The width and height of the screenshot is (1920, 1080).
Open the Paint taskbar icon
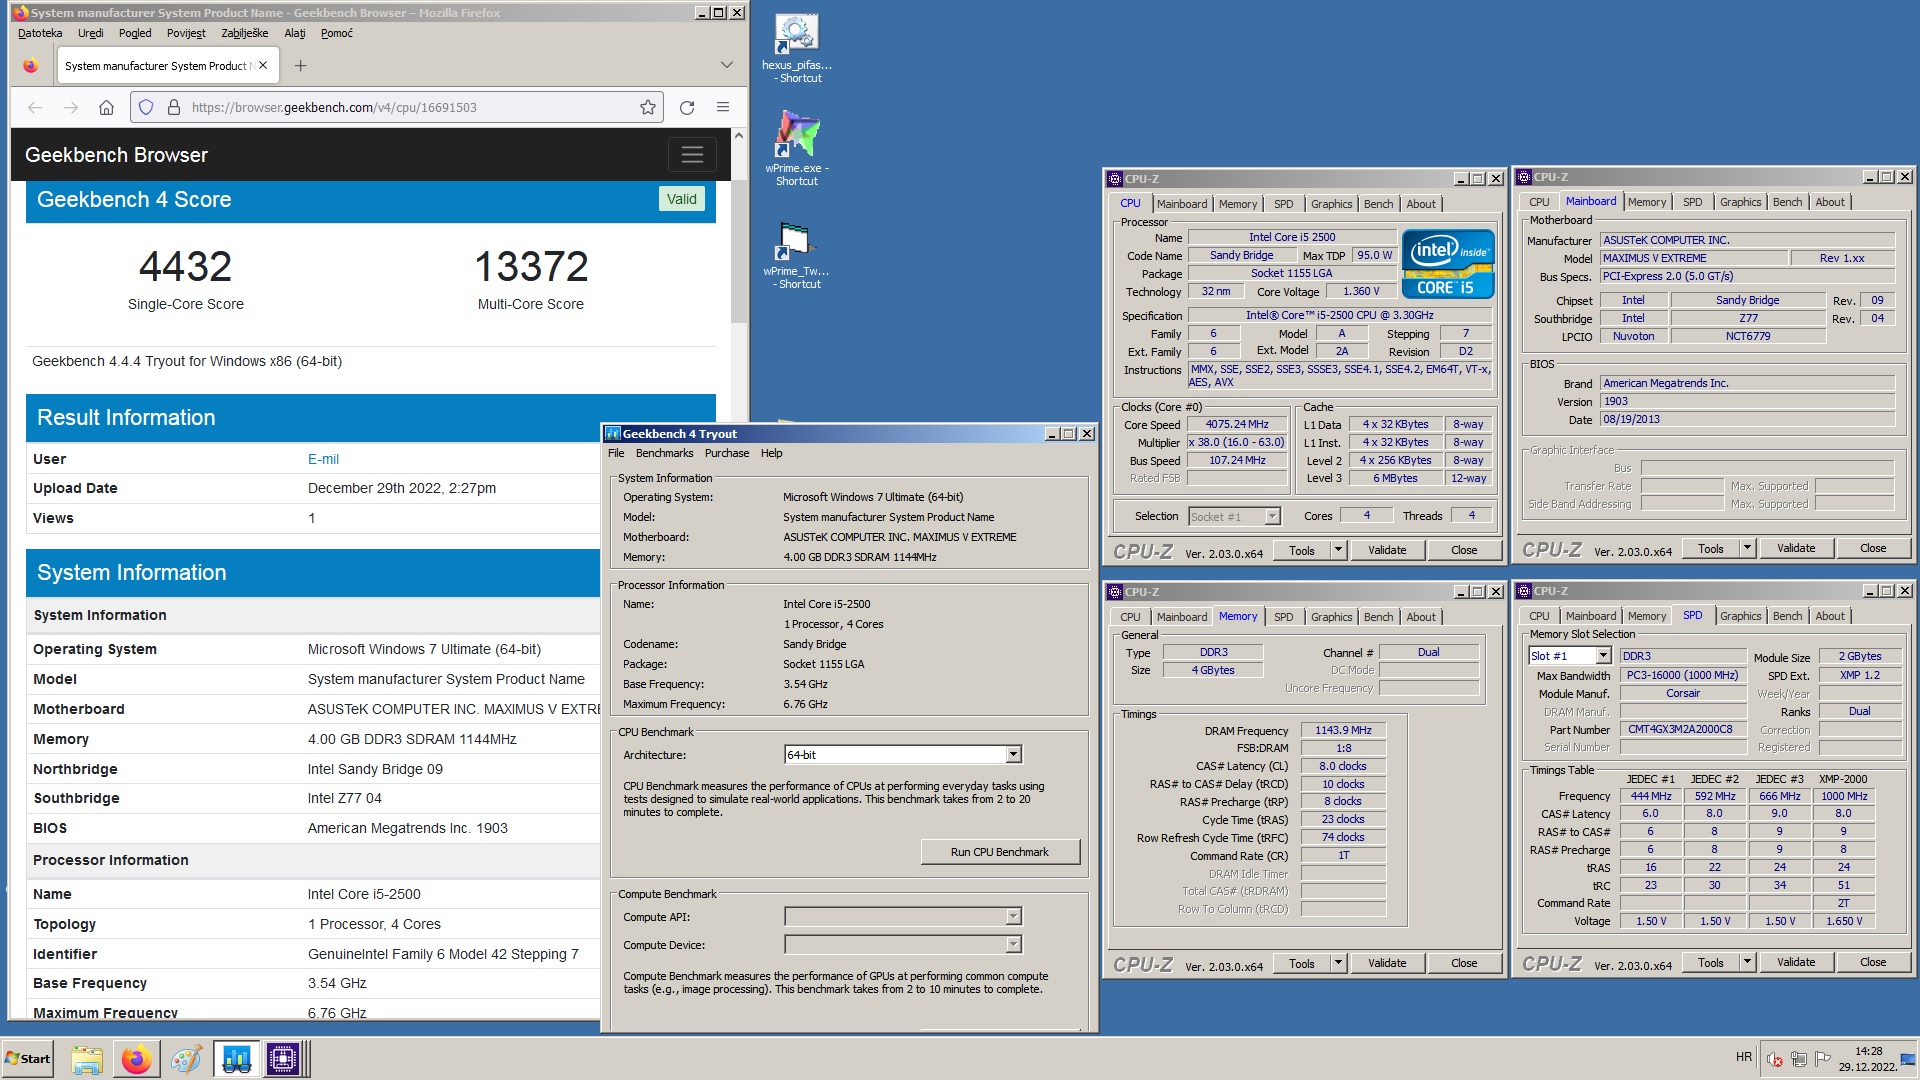click(186, 1059)
